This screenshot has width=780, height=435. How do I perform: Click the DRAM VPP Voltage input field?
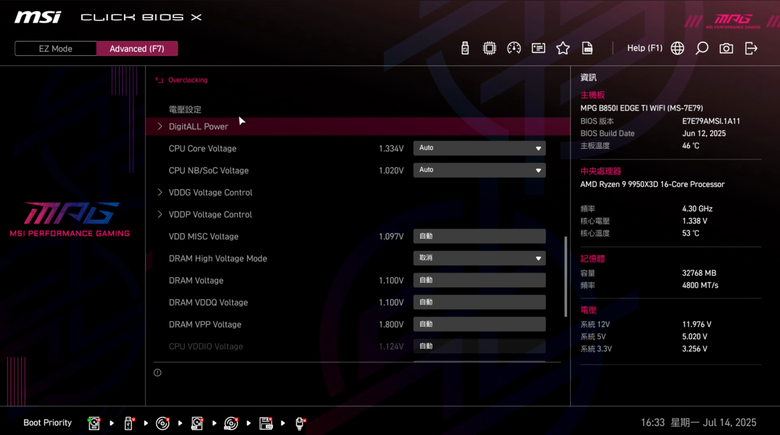pos(479,324)
